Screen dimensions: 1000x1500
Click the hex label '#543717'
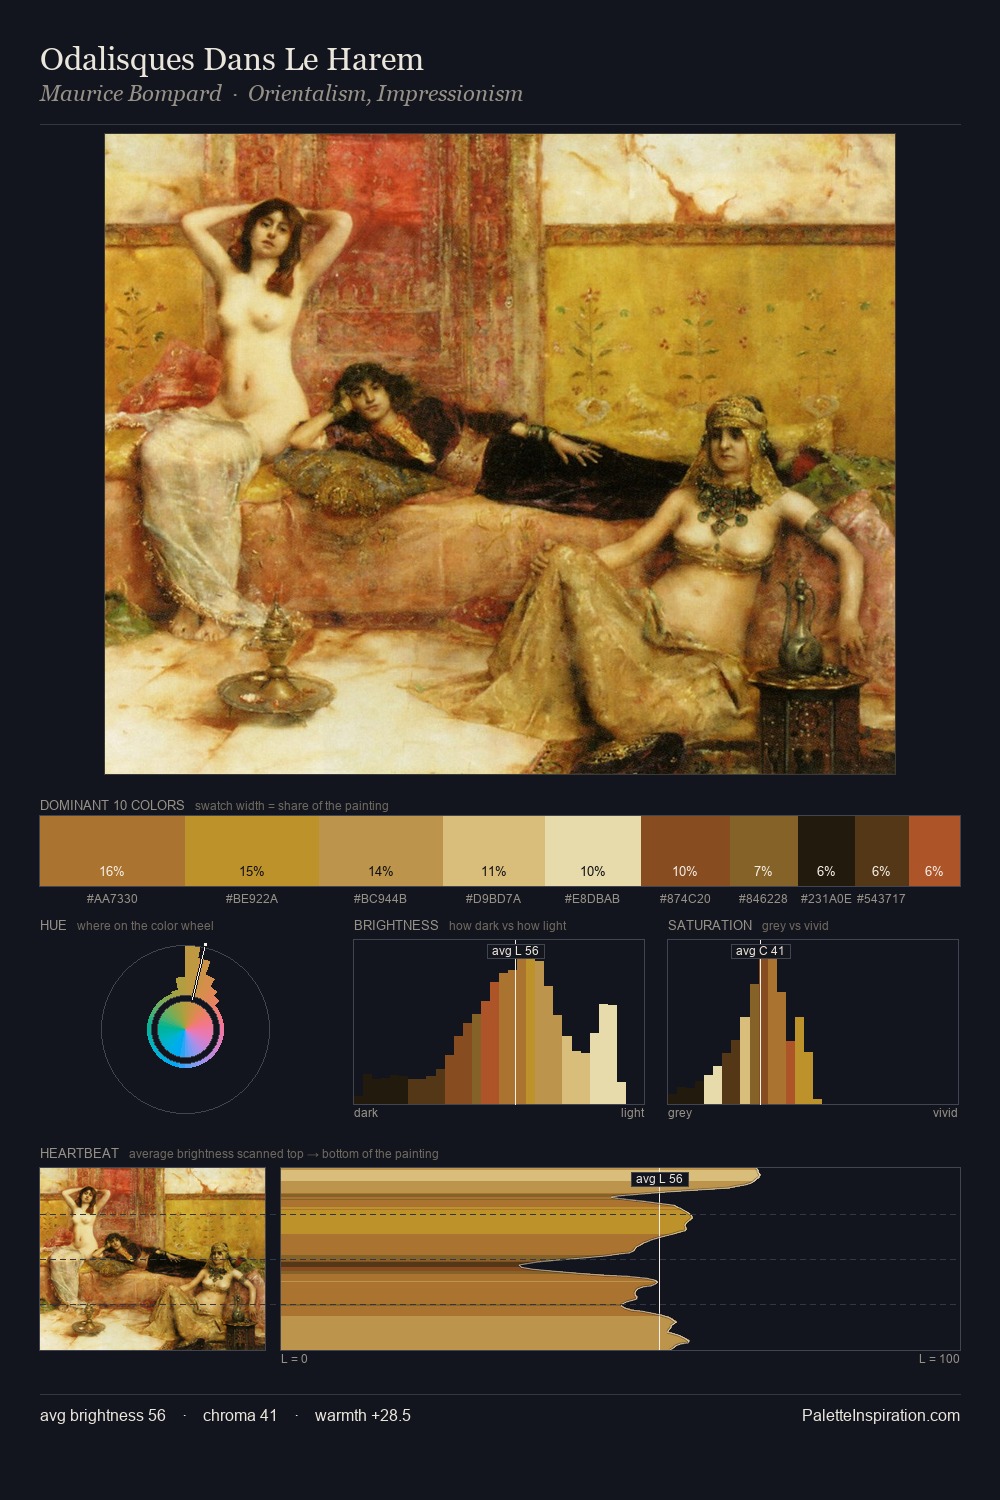(881, 898)
